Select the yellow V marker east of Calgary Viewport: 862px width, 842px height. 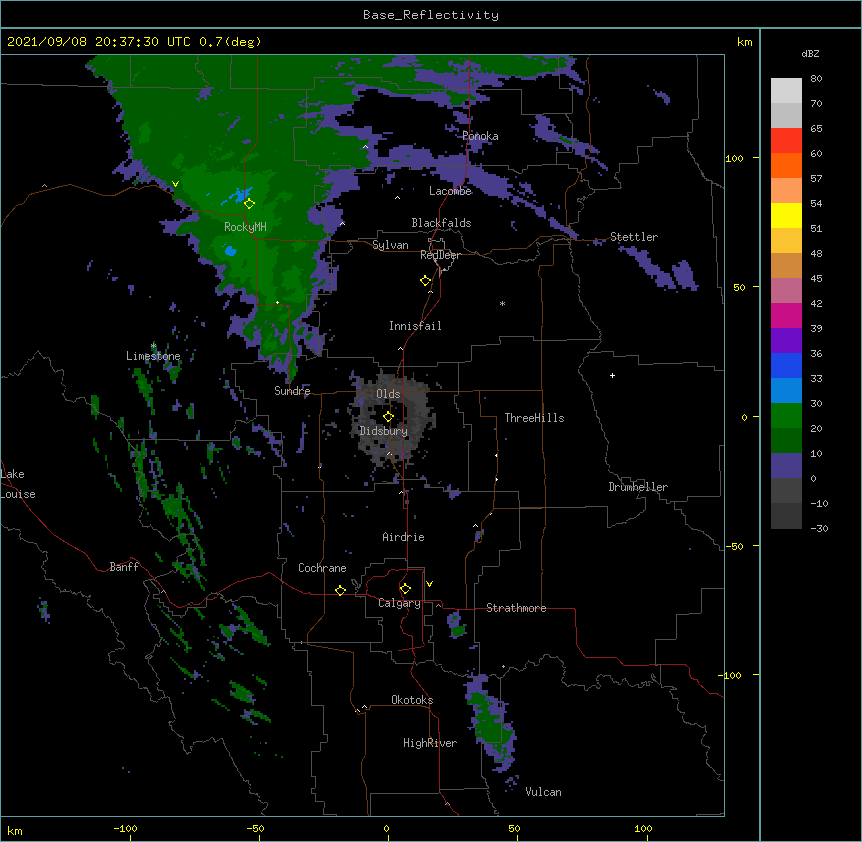point(429,584)
